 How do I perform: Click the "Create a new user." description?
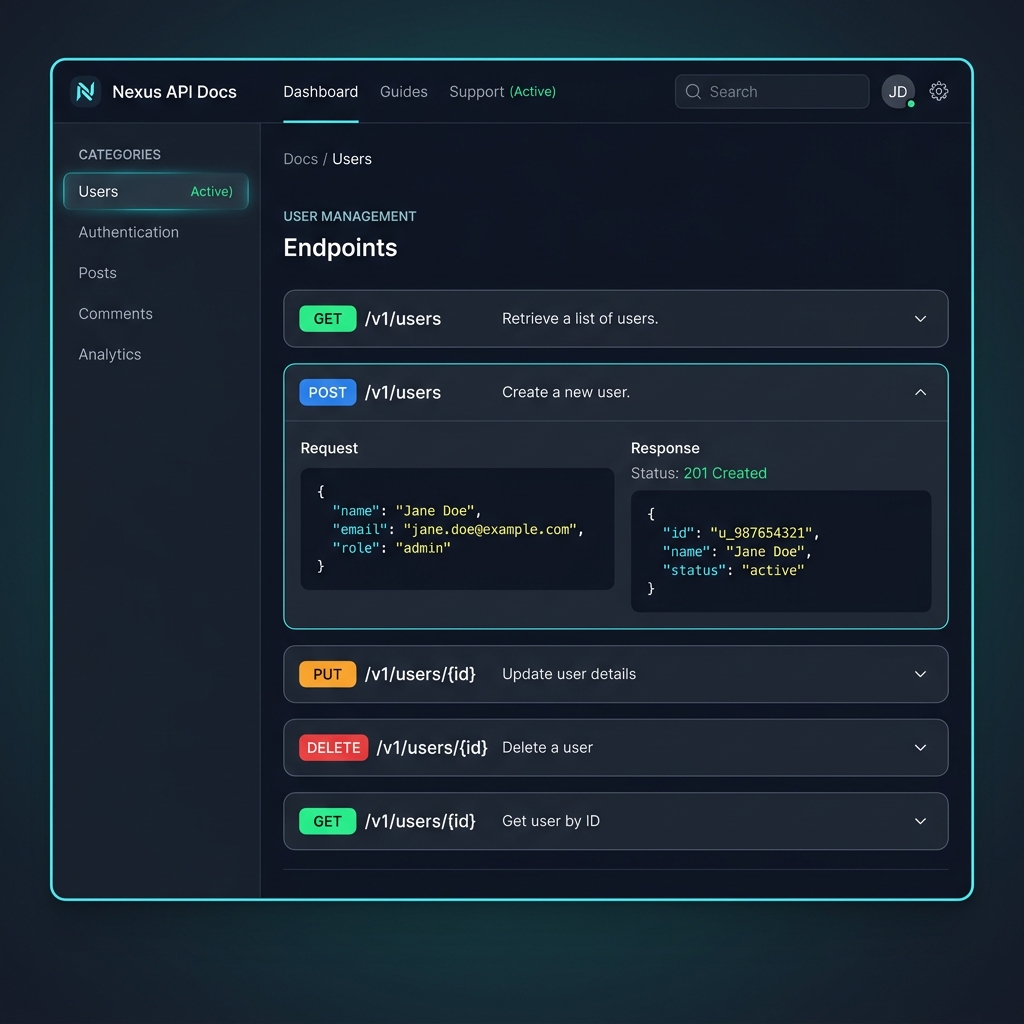566,392
